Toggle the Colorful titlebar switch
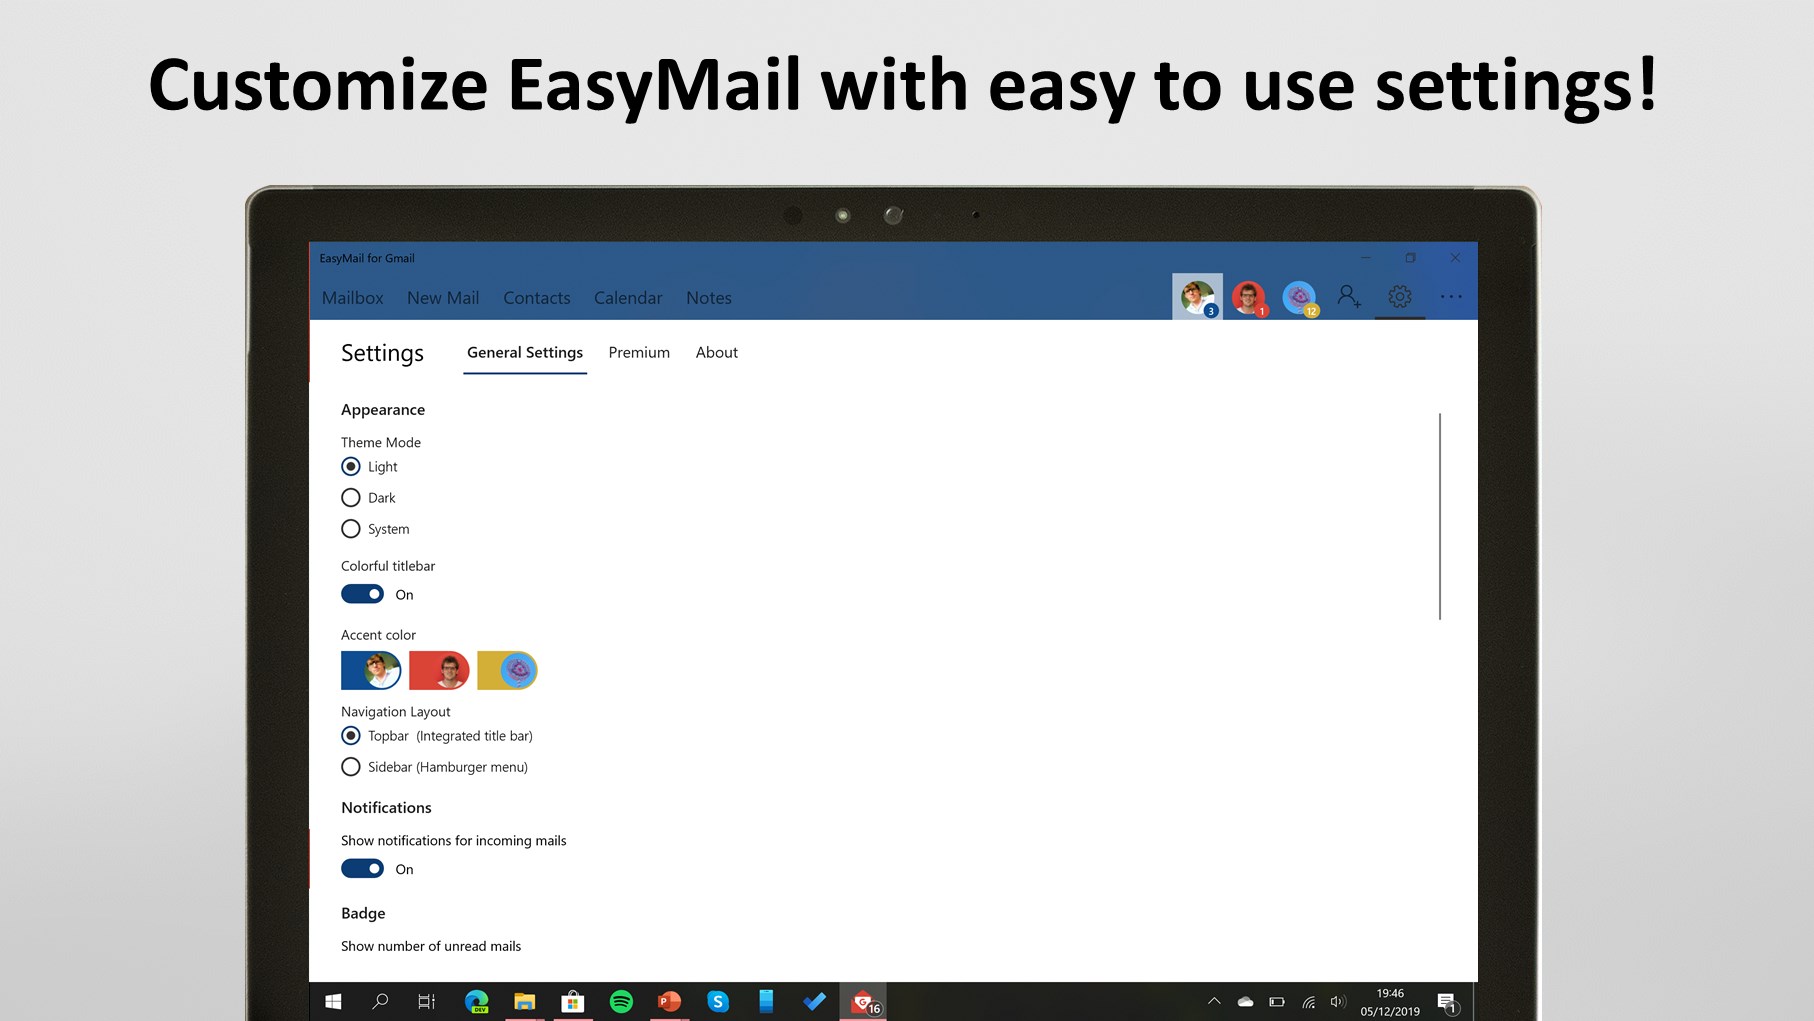The height and width of the screenshot is (1021, 1814). coord(362,594)
